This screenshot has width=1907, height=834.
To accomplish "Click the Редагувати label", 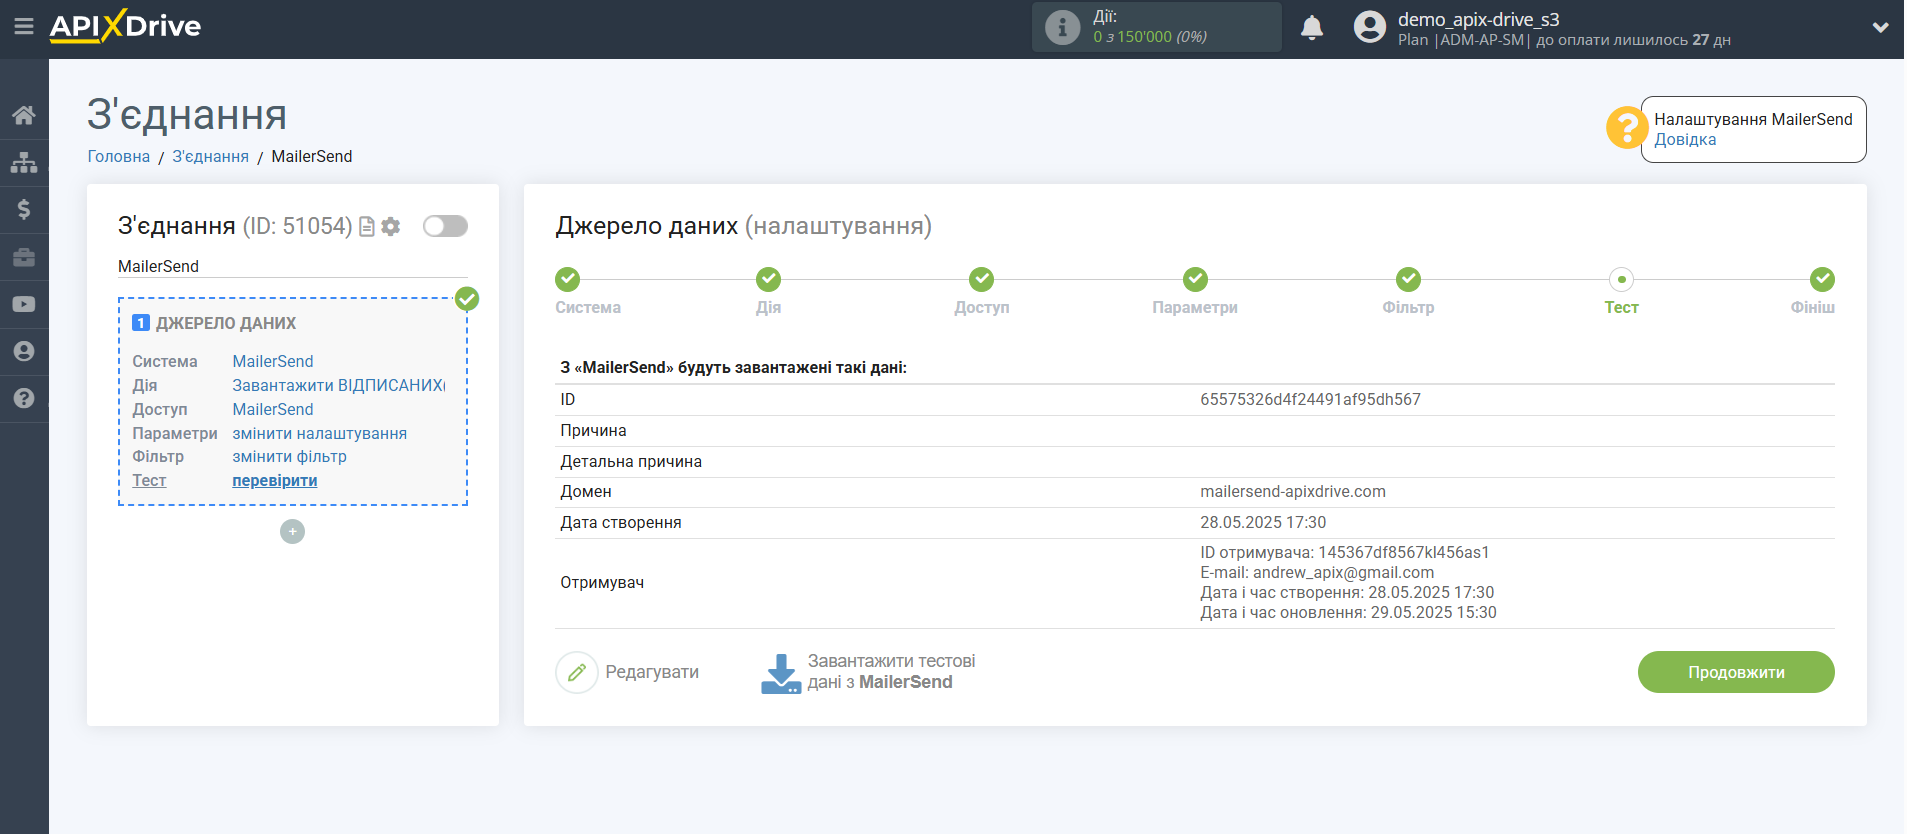I will pos(652,672).
